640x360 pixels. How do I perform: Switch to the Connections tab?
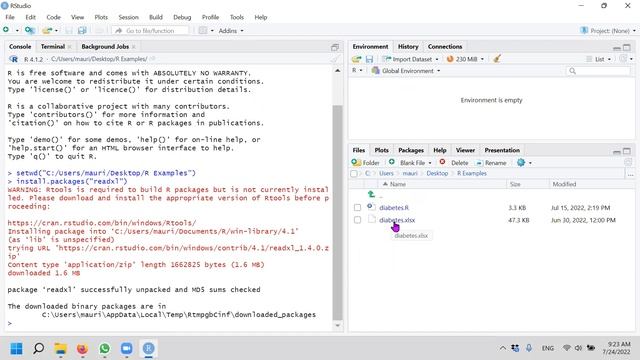point(445,47)
